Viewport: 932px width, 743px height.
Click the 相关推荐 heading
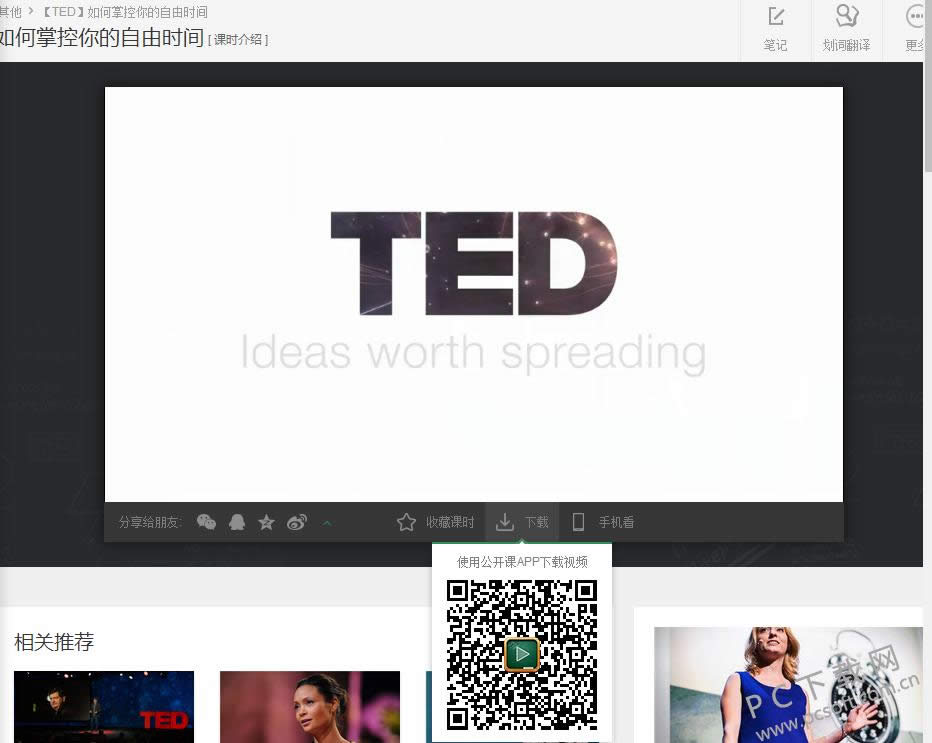[x=54, y=642]
